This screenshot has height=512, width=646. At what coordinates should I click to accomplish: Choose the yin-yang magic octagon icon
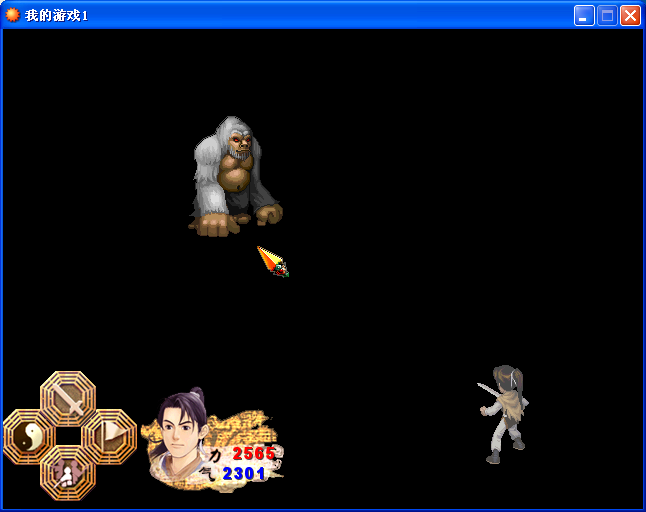click(29, 437)
